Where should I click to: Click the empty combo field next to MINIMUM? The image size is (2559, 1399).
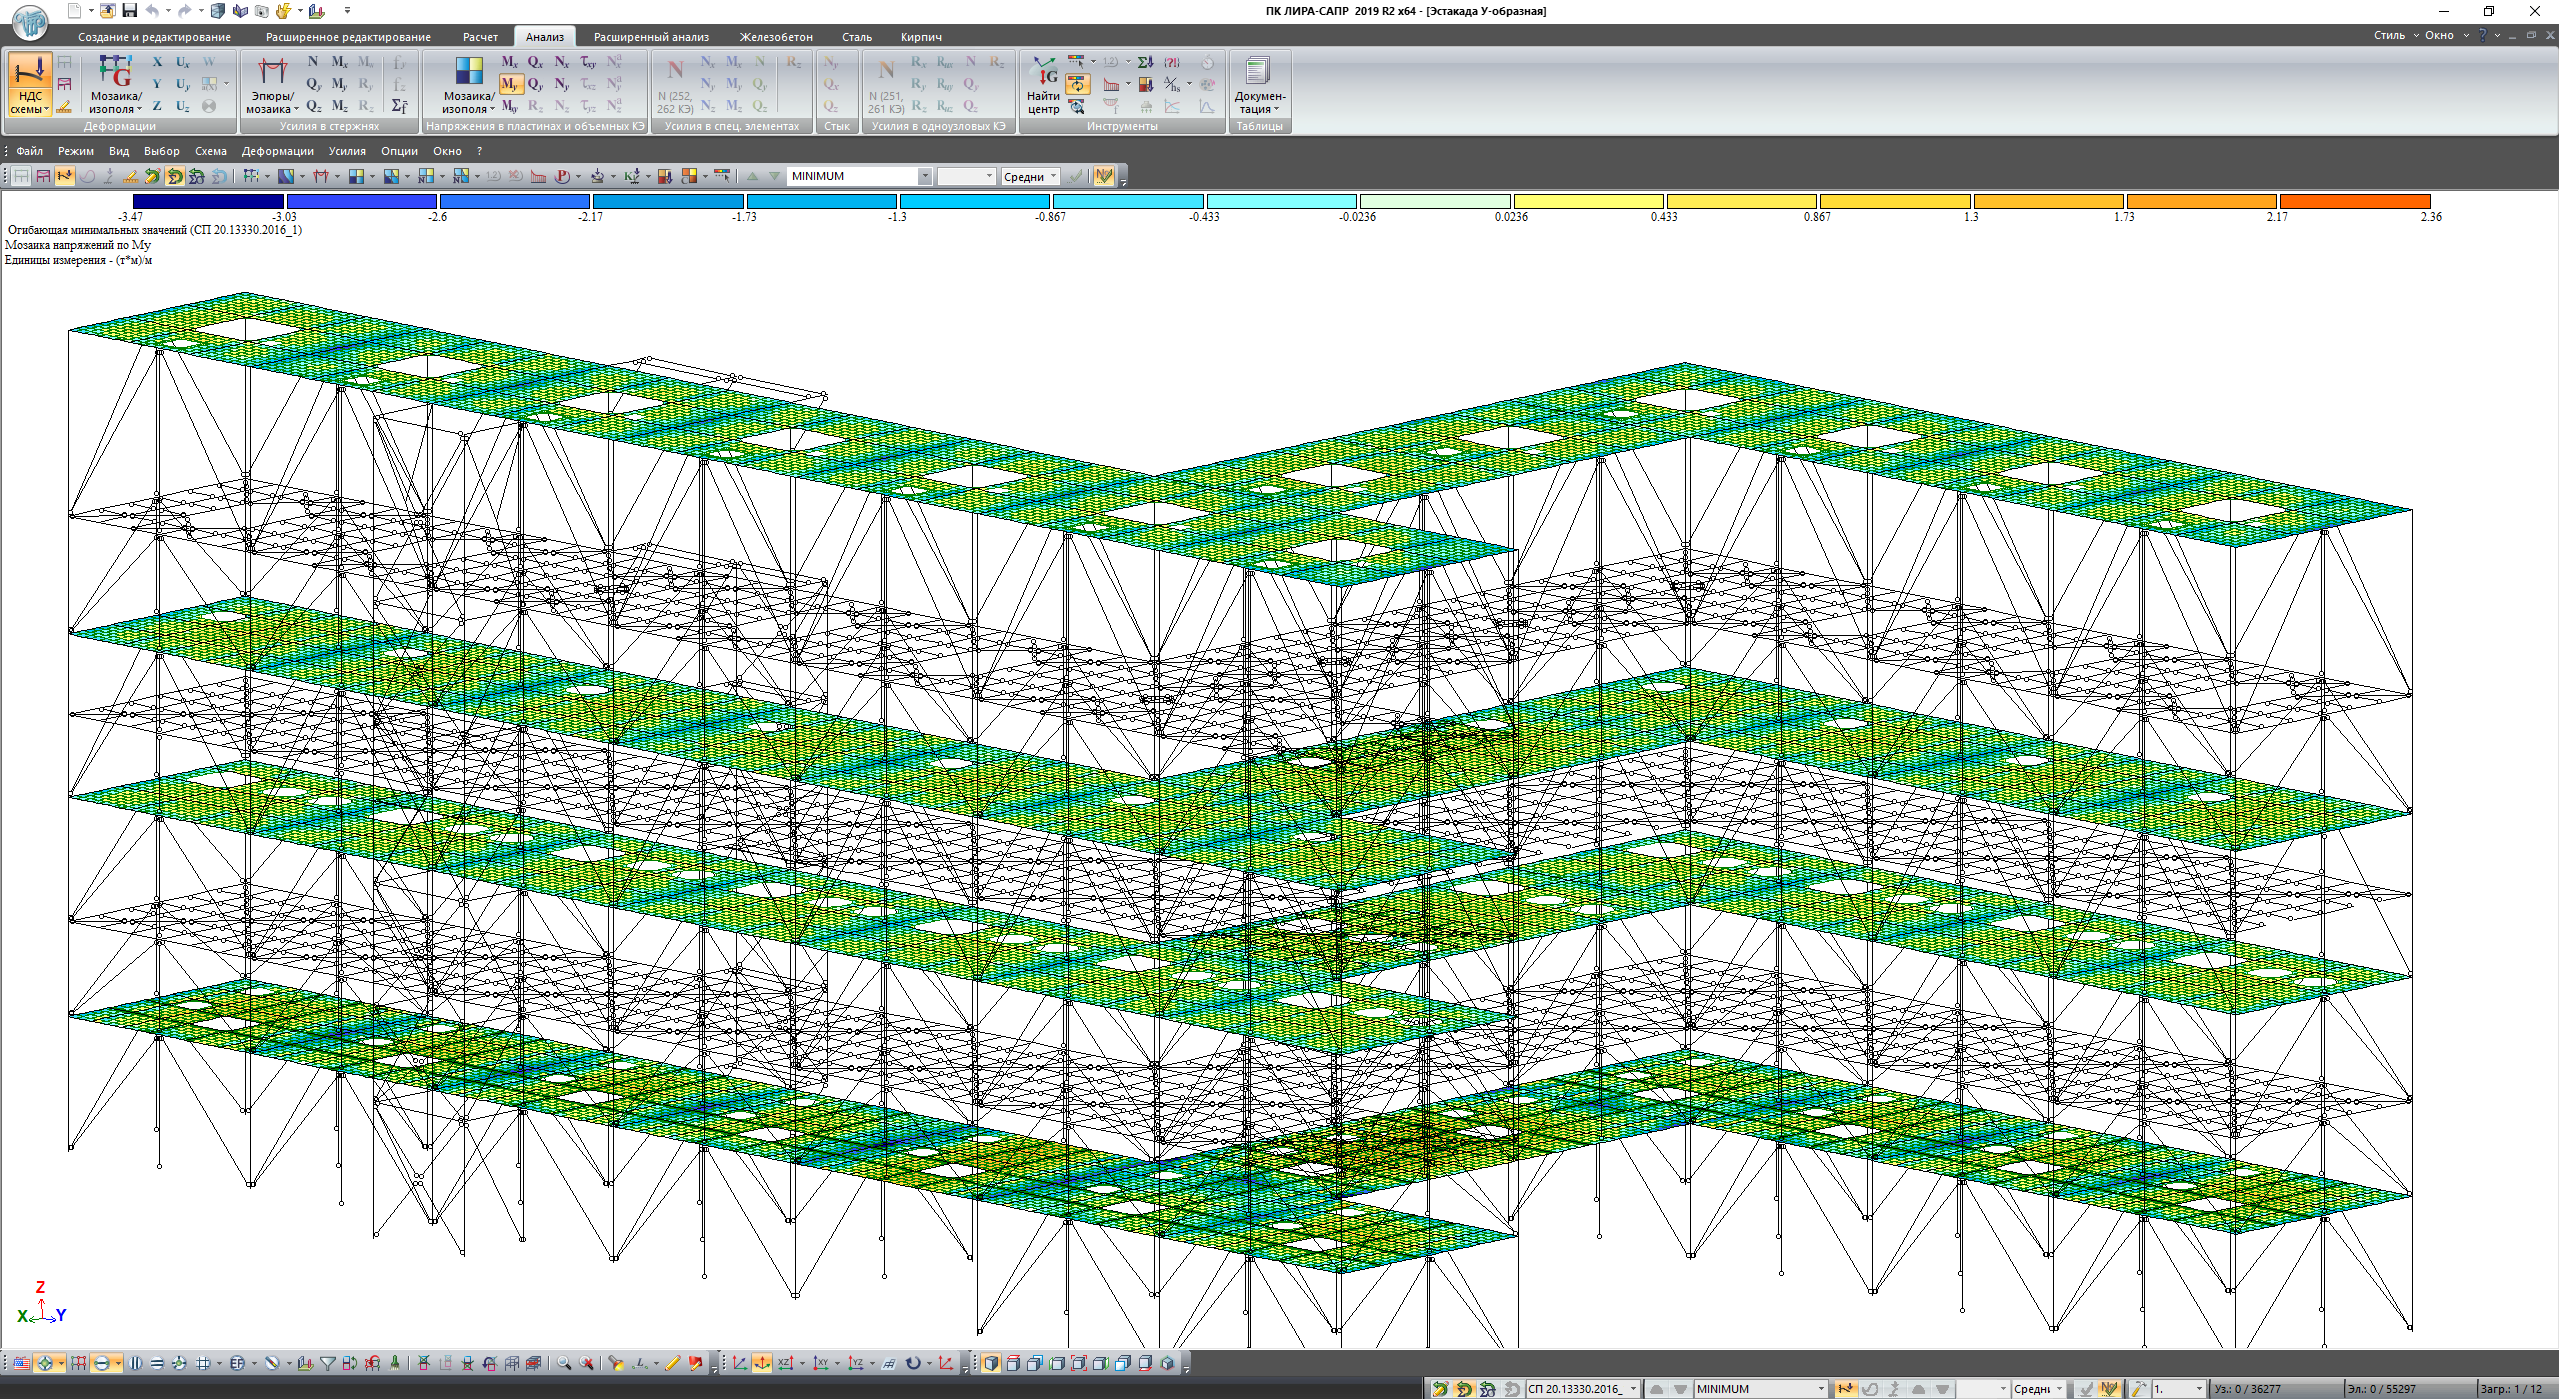point(965,177)
